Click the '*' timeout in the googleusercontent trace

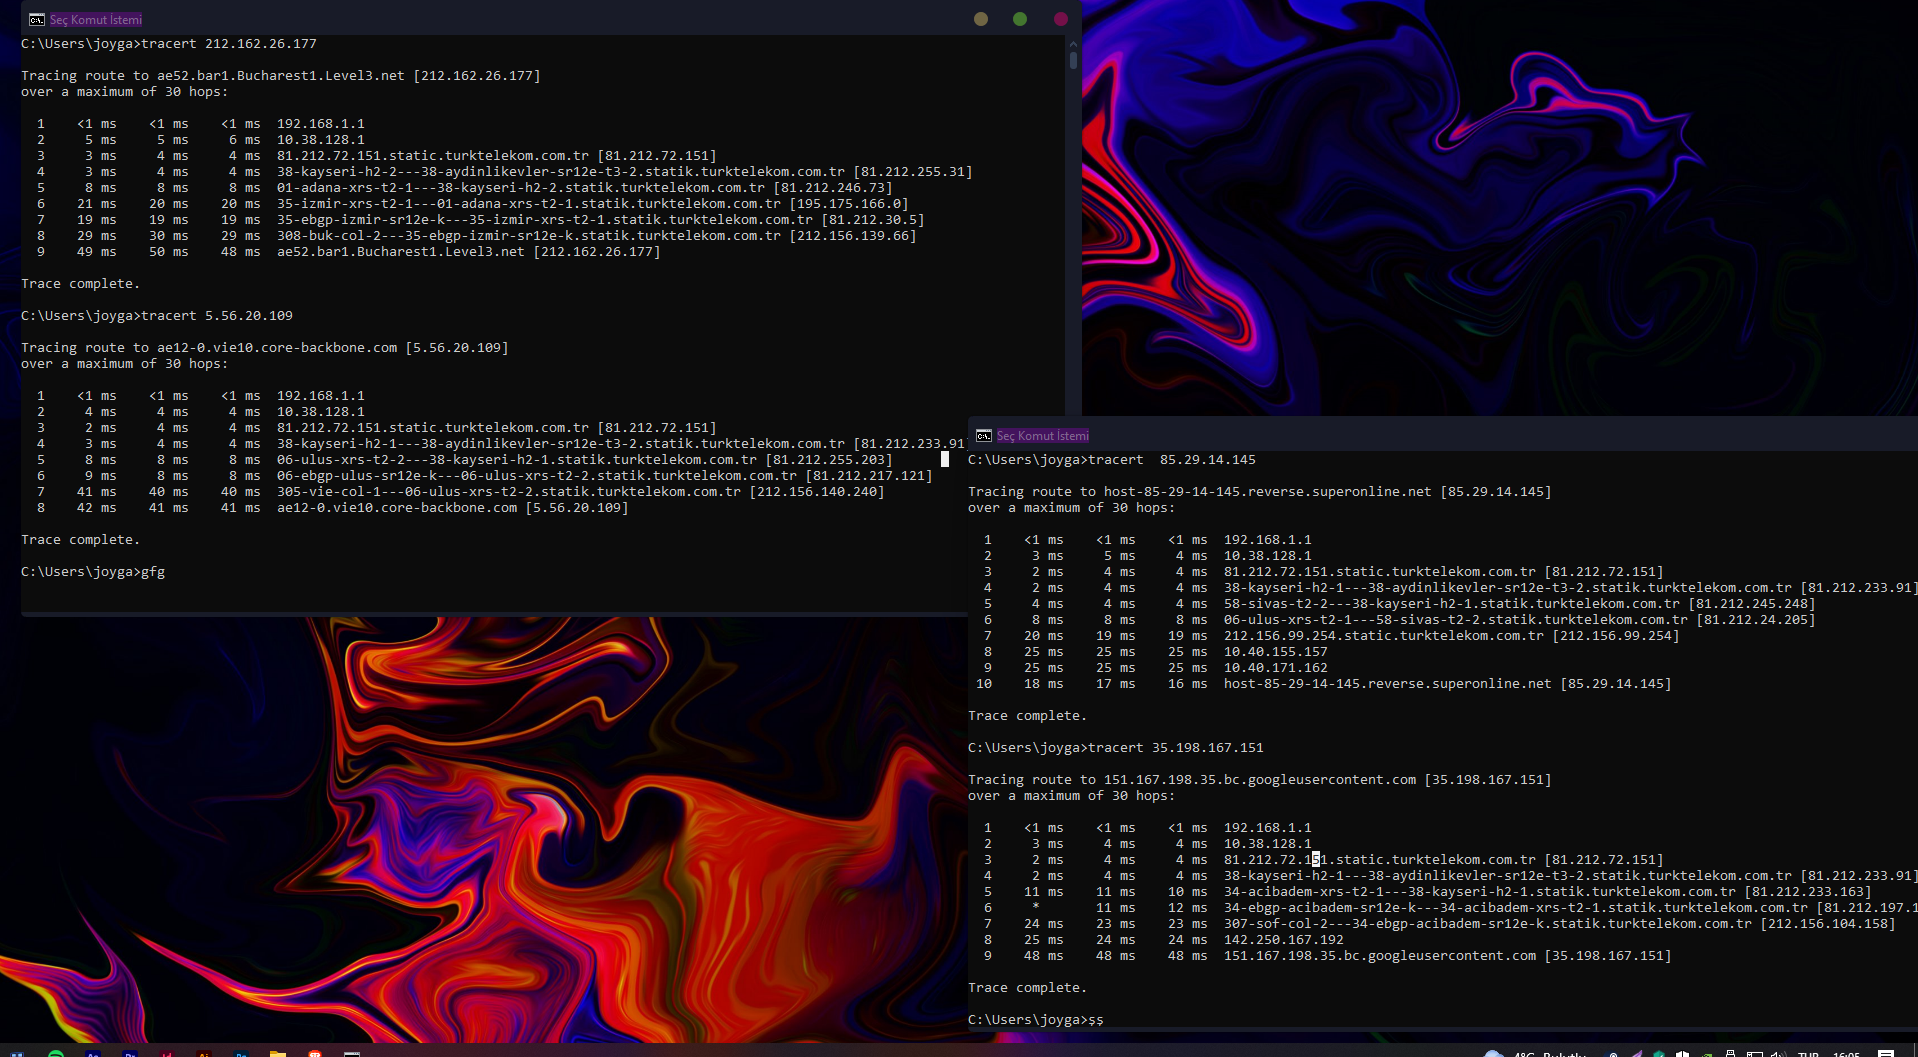click(1036, 908)
